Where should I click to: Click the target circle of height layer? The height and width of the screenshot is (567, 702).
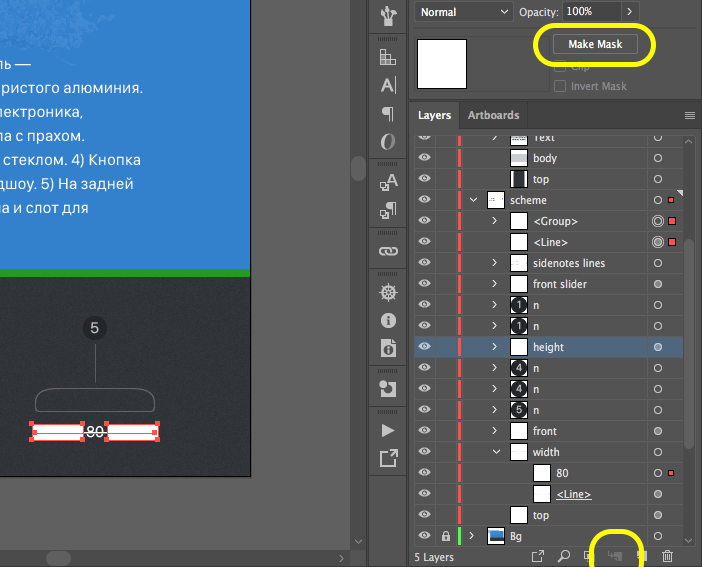point(658,347)
